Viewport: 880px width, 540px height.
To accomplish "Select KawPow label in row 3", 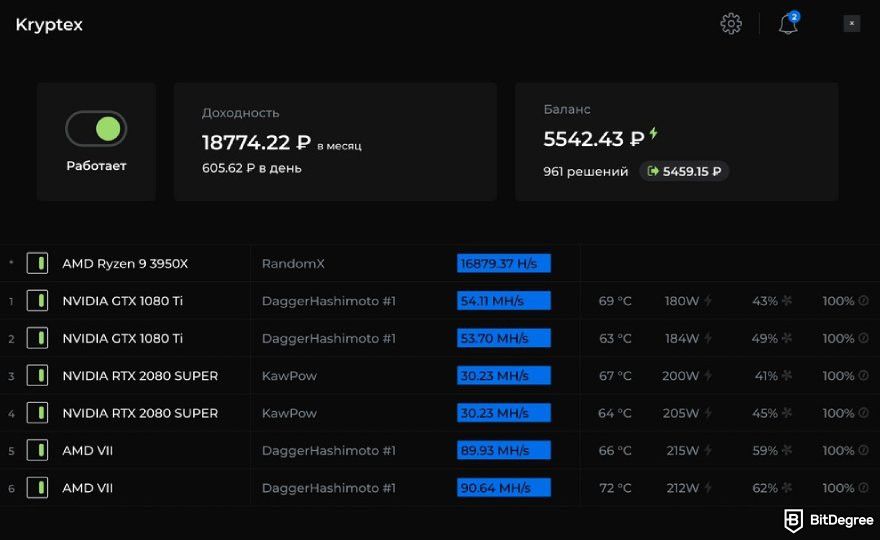I will click(289, 376).
